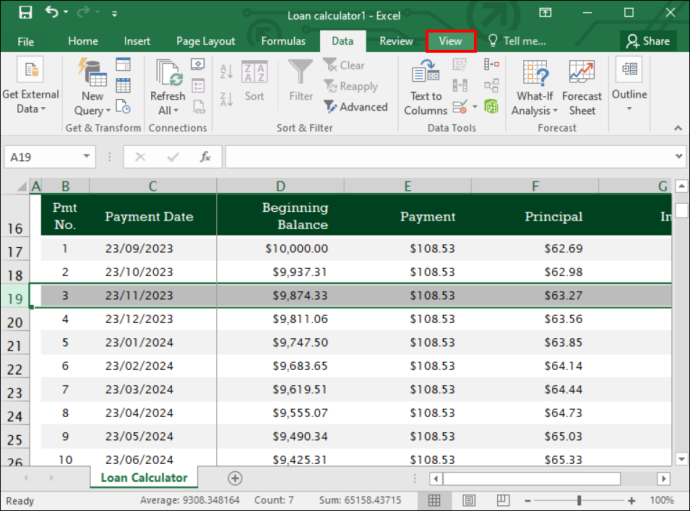
Task: Switch to Normal view in status bar
Action: [434, 500]
